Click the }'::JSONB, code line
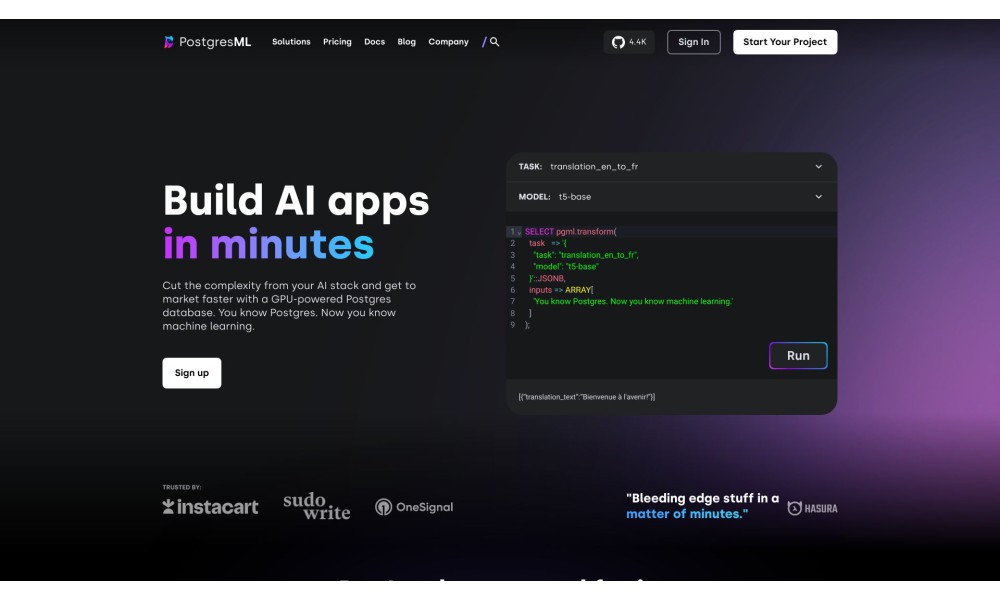1000x600 pixels. click(x=547, y=279)
